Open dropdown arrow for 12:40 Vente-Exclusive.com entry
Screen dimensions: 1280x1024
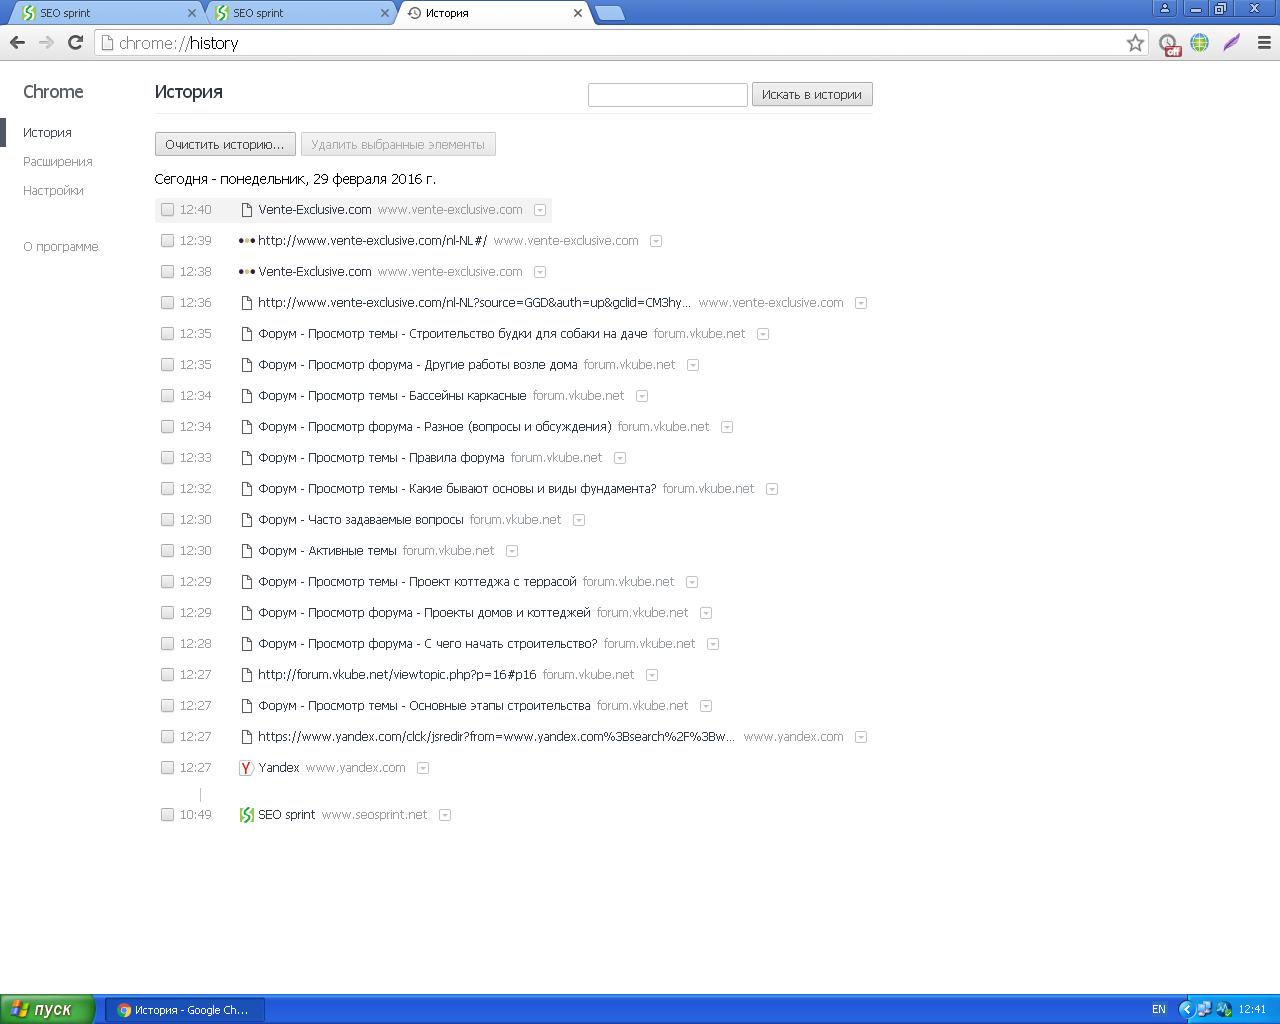pyautogui.click(x=540, y=210)
